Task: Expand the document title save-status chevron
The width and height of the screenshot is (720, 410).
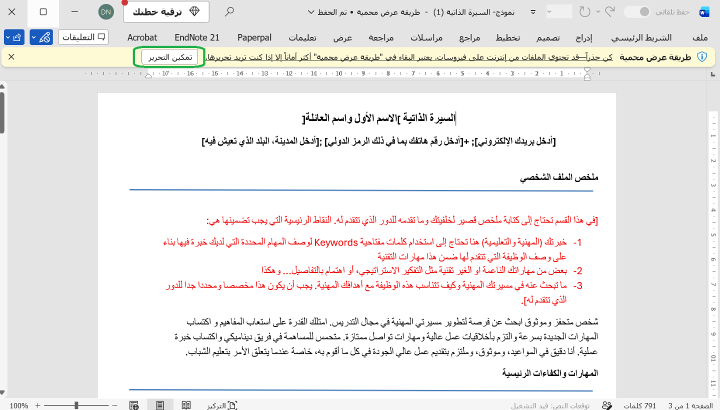Action: [311, 12]
